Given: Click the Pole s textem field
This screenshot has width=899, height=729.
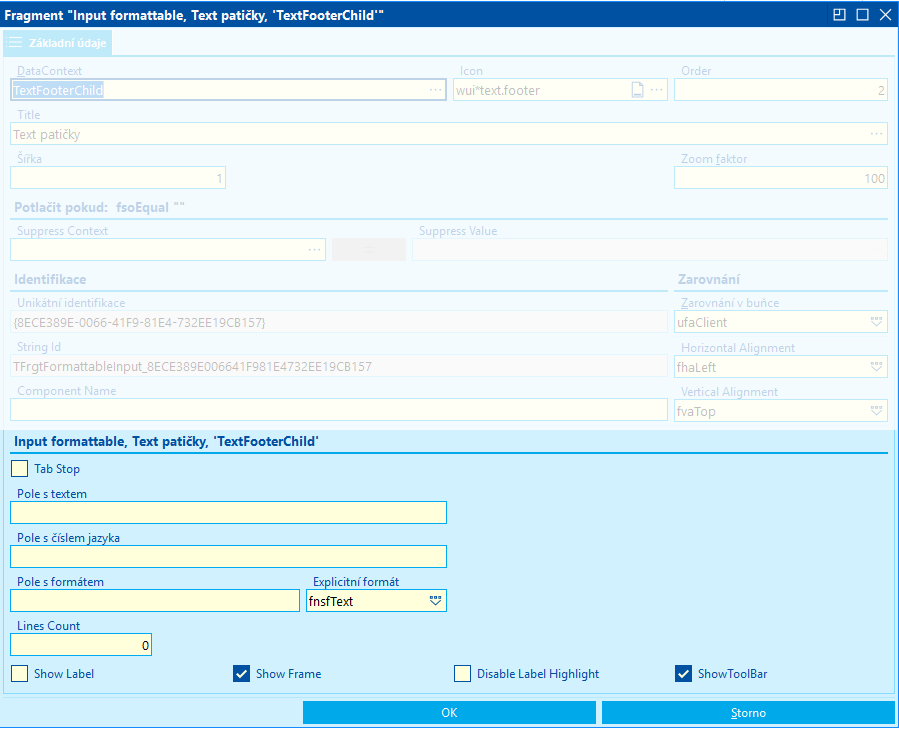Looking at the screenshot, I should coord(228,512).
